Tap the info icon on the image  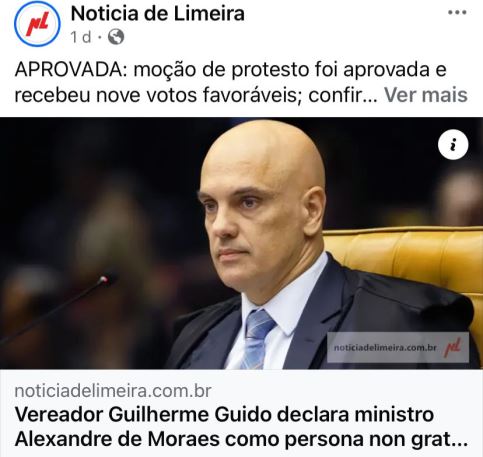tap(453, 145)
